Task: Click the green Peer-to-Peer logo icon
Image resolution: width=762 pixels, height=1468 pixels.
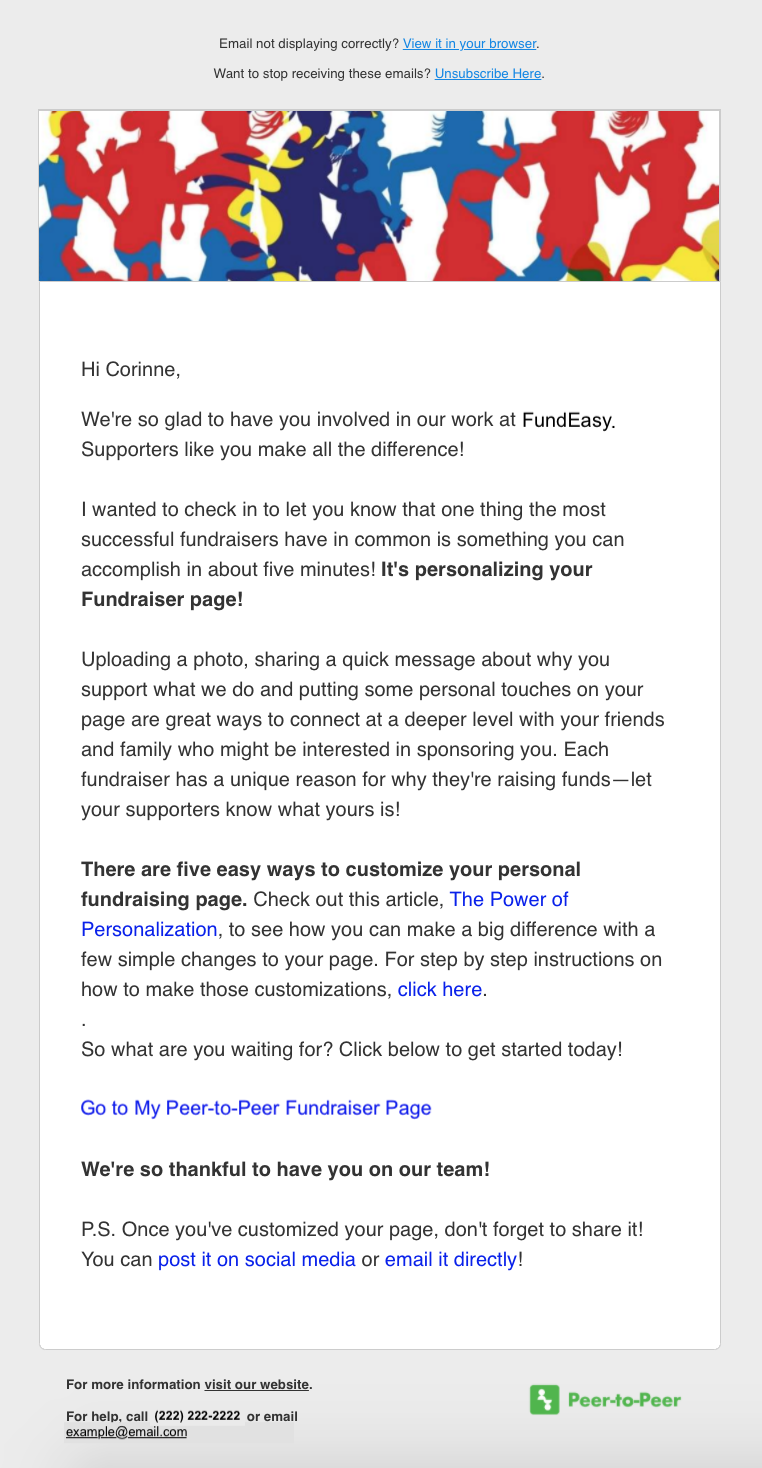Action: (x=544, y=1399)
